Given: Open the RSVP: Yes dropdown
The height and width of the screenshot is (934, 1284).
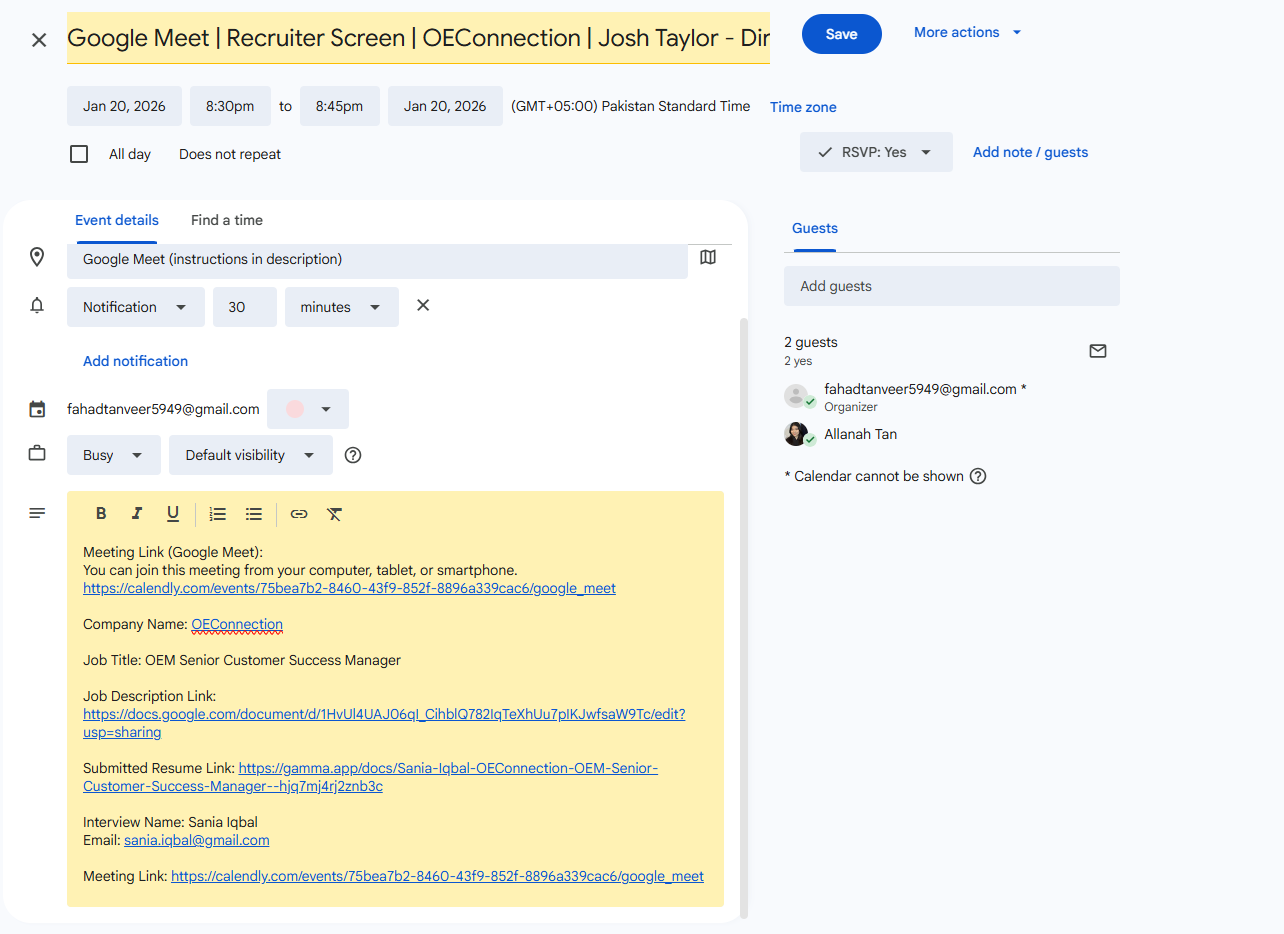Looking at the screenshot, I should (x=876, y=152).
